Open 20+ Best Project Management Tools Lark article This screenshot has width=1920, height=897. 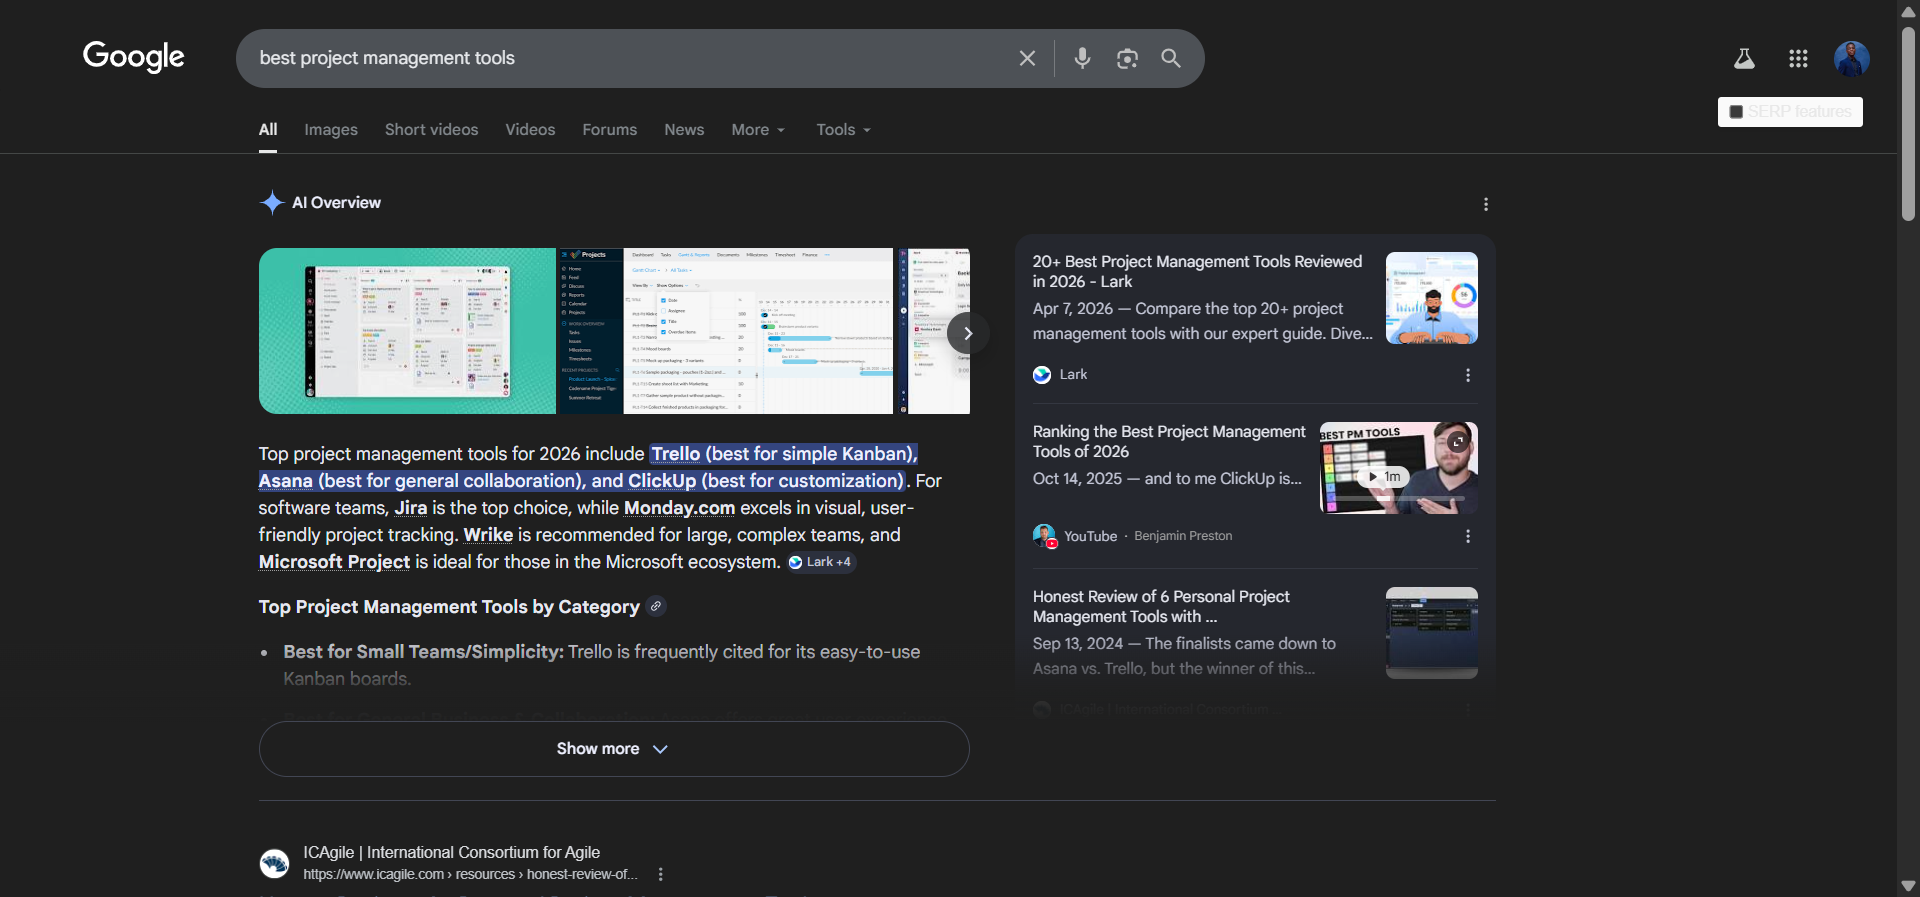tap(1197, 271)
